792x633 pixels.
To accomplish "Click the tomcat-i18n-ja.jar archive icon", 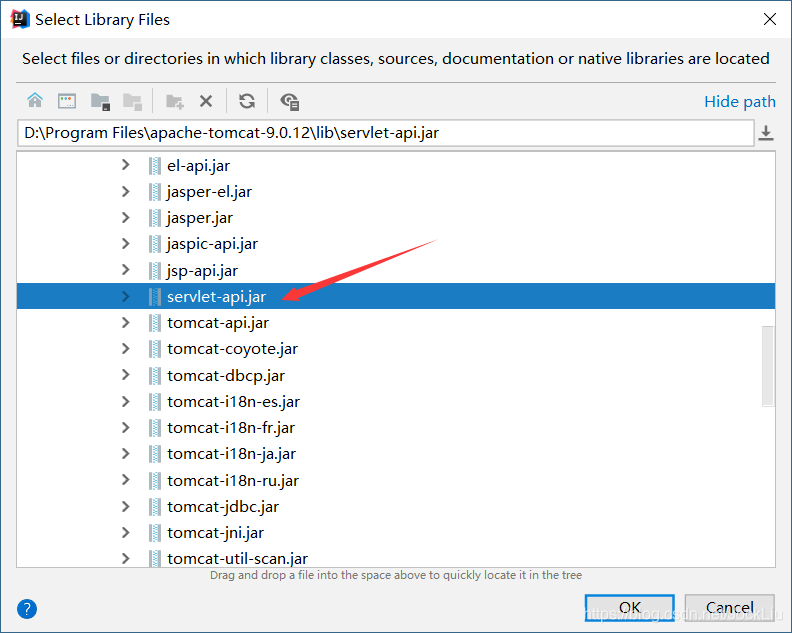I will (x=155, y=454).
